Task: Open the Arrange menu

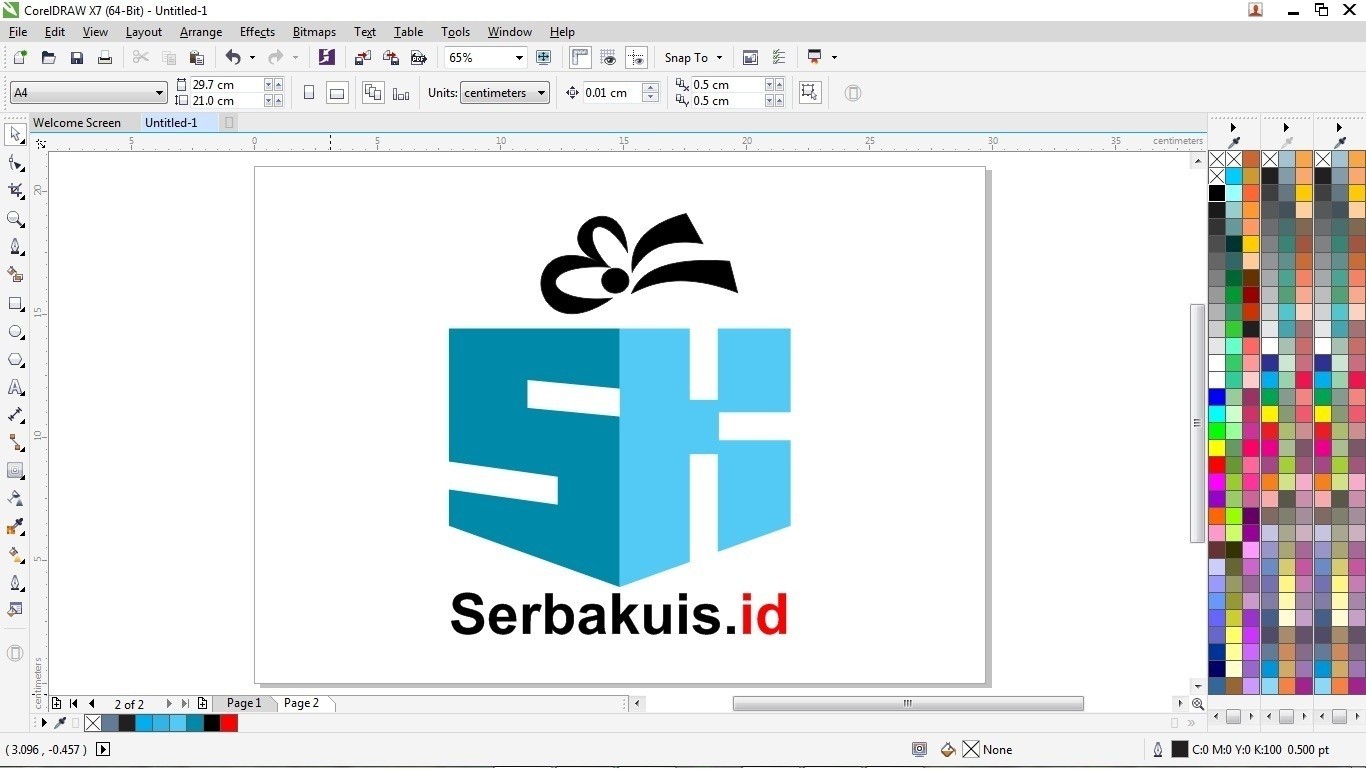Action: (x=201, y=32)
